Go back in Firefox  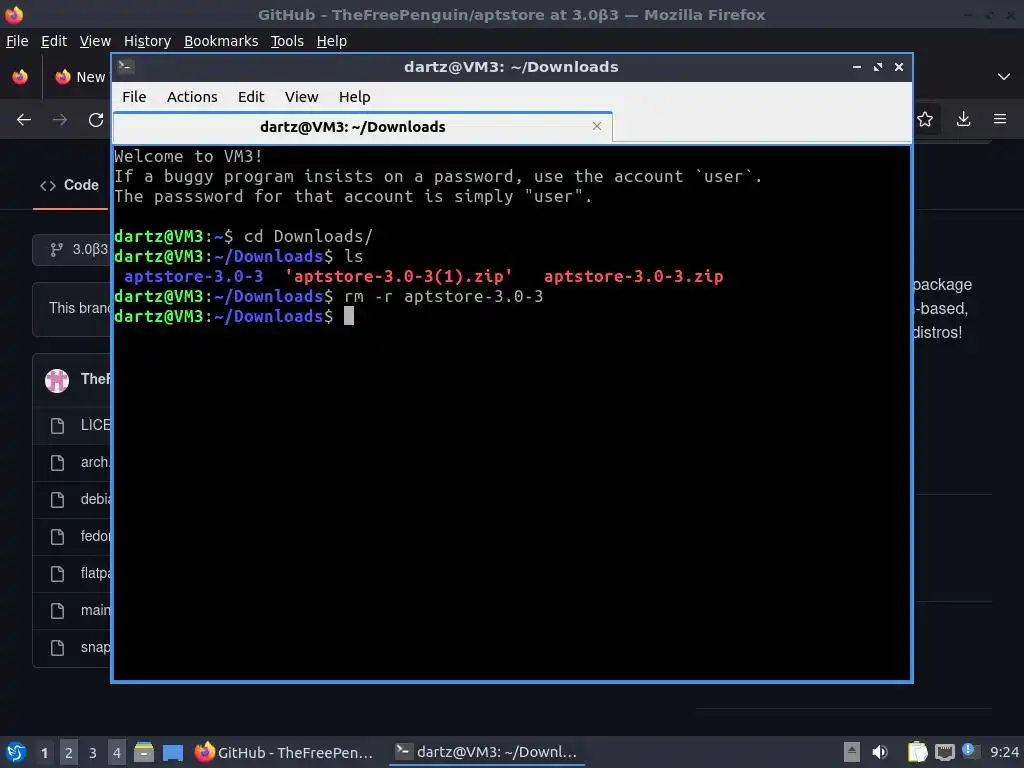24,120
